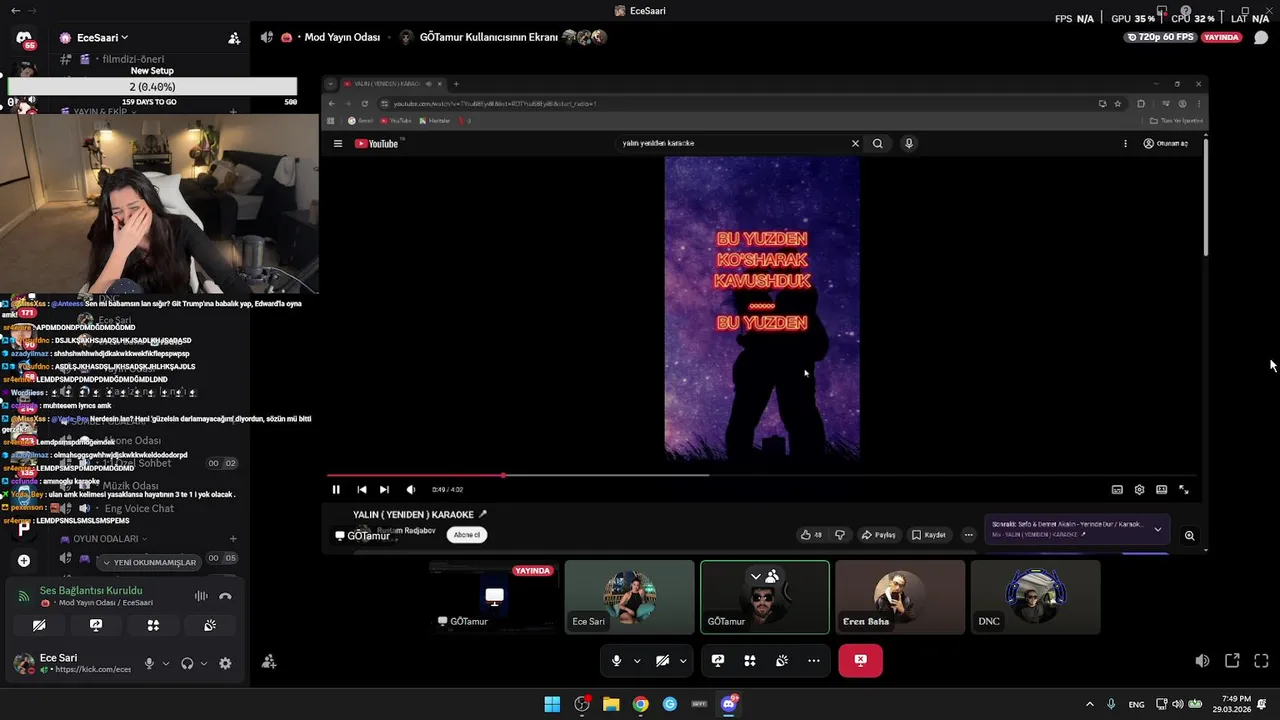The image size is (1280, 720).
Task: Enter fullscreen in YouTube player
Action: coord(1184,489)
